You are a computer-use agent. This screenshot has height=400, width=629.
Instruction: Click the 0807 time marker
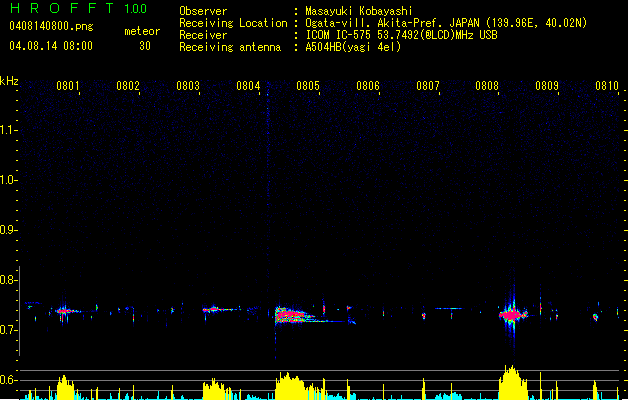[428, 85]
